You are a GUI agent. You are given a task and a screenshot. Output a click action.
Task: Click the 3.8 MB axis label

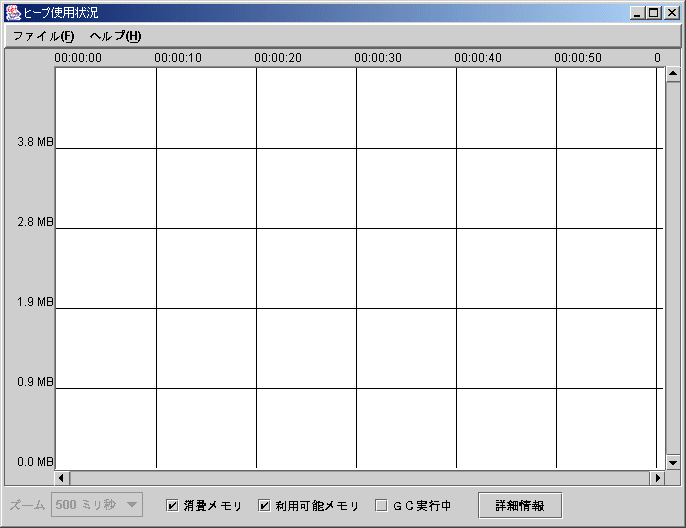(x=35, y=142)
